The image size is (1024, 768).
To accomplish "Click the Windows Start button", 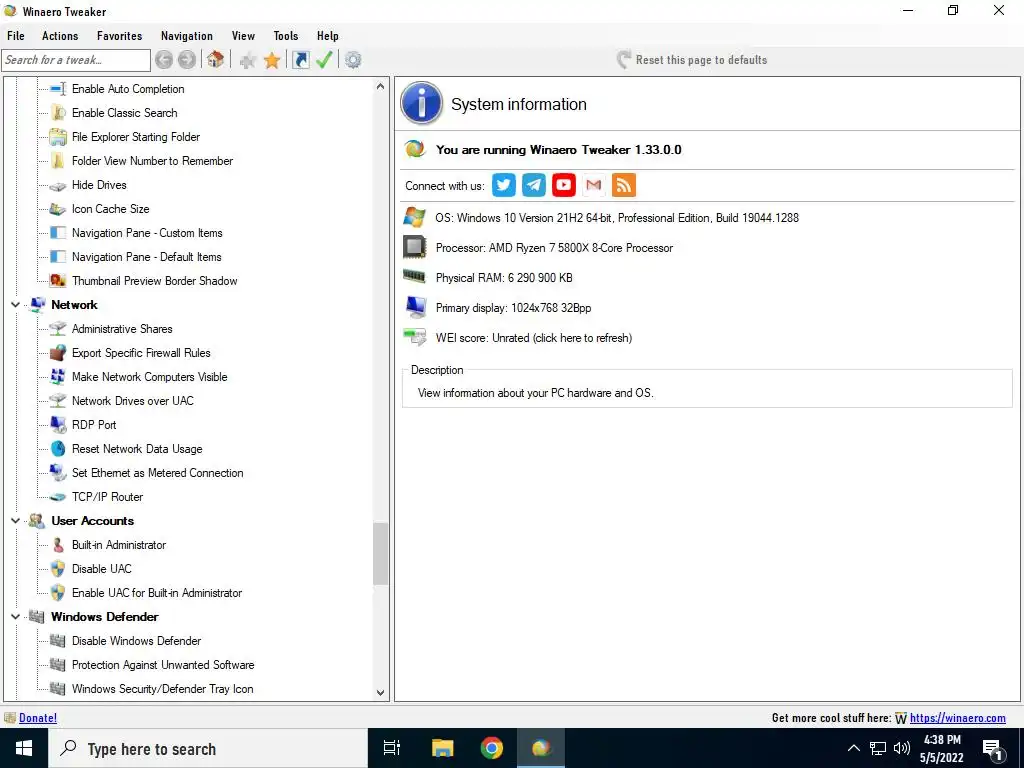I will click(24, 748).
